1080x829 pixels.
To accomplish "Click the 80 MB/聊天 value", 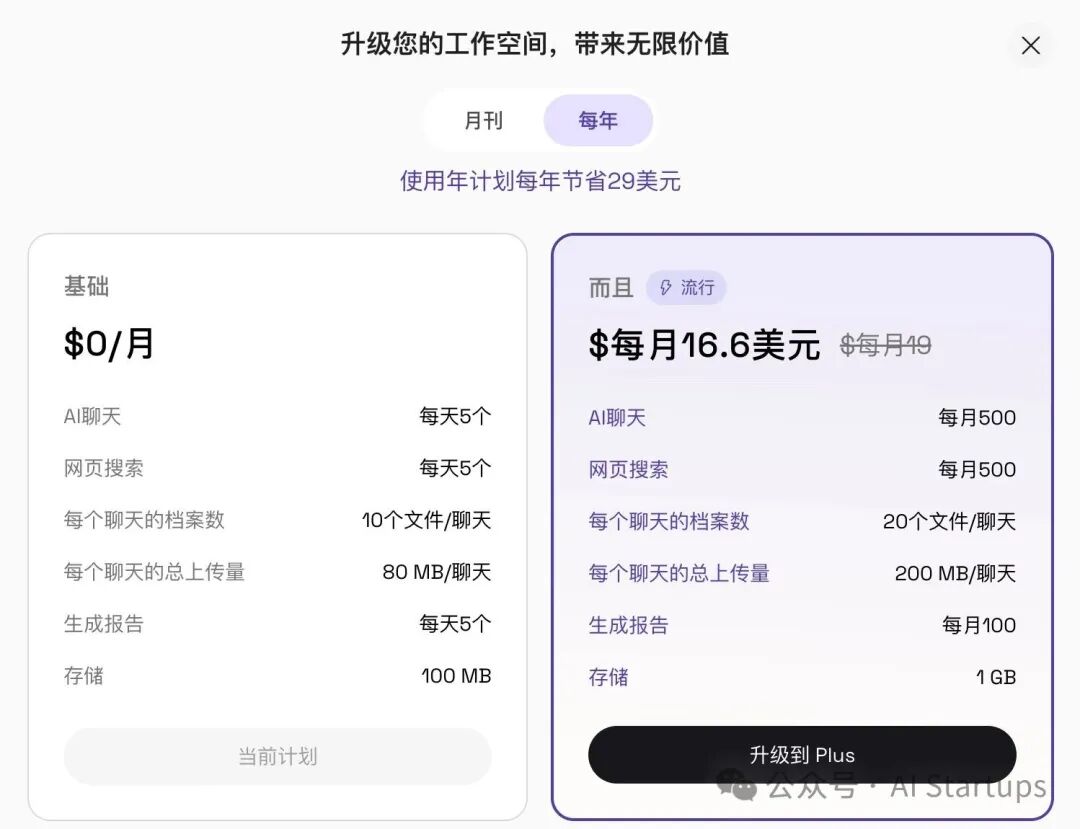I will click(437, 571).
